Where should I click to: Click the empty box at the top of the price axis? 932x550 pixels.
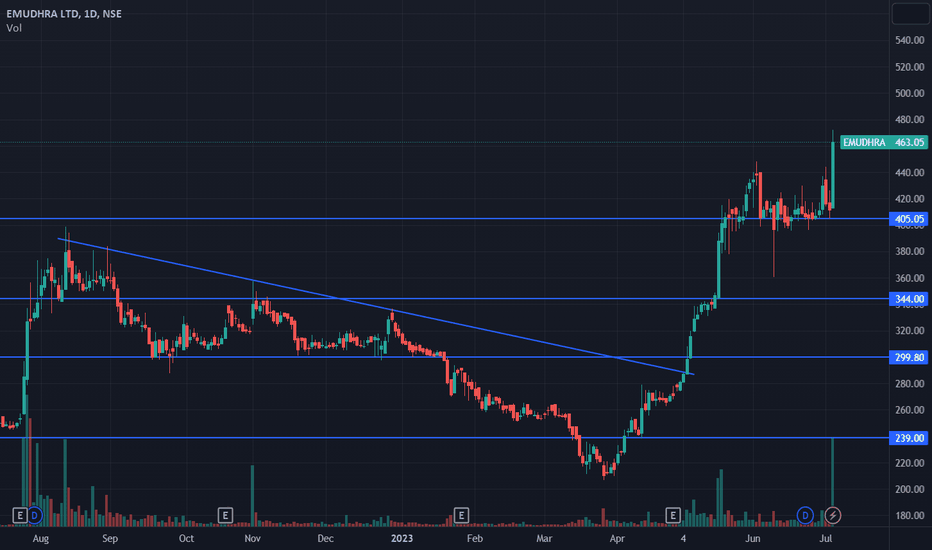(x=910, y=14)
